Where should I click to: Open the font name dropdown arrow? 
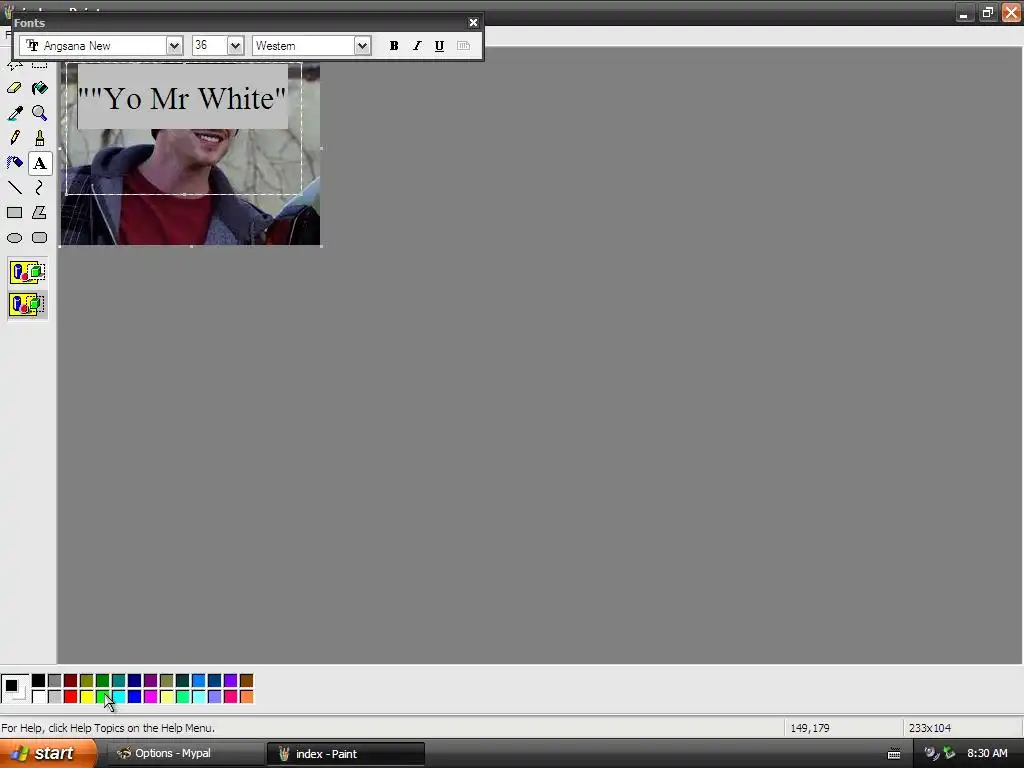[174, 46]
